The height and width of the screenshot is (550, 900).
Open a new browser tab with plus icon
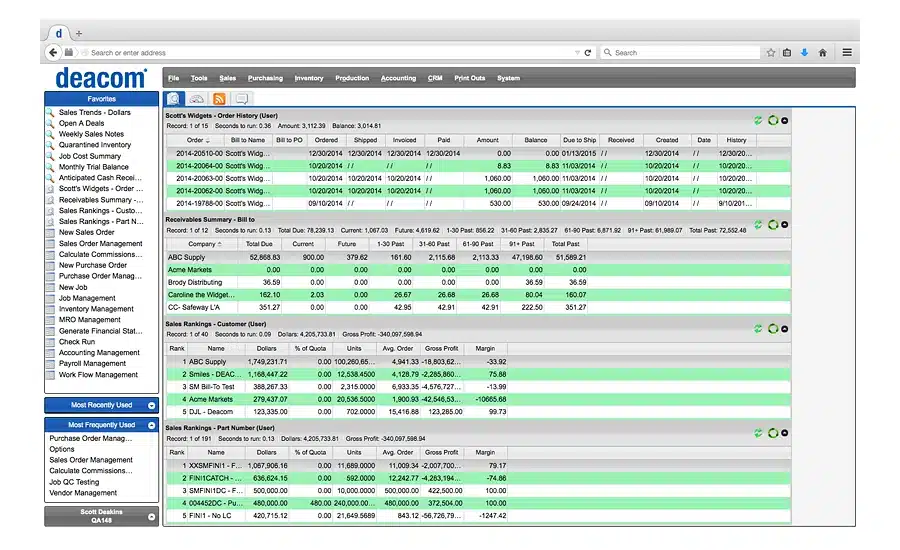click(79, 34)
